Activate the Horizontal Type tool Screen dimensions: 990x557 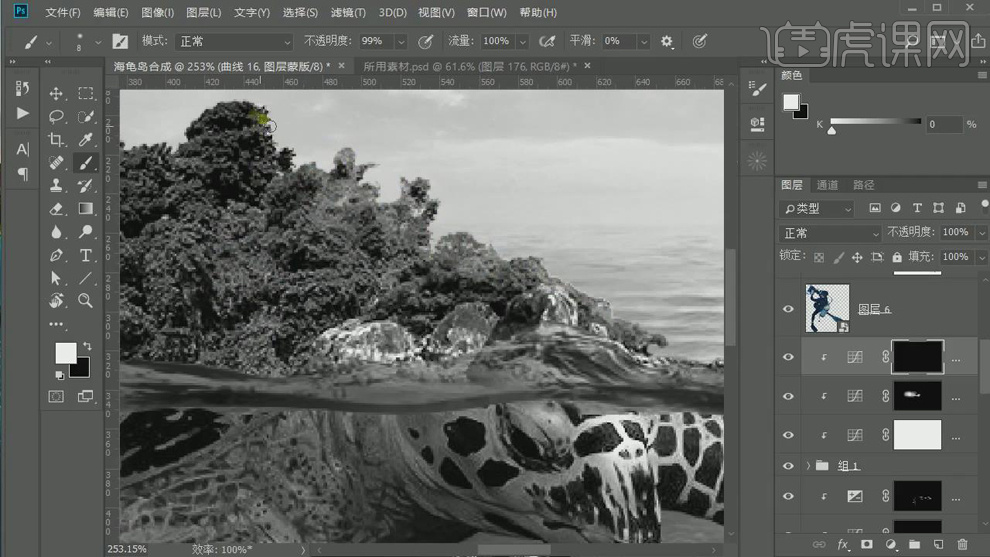pos(86,255)
